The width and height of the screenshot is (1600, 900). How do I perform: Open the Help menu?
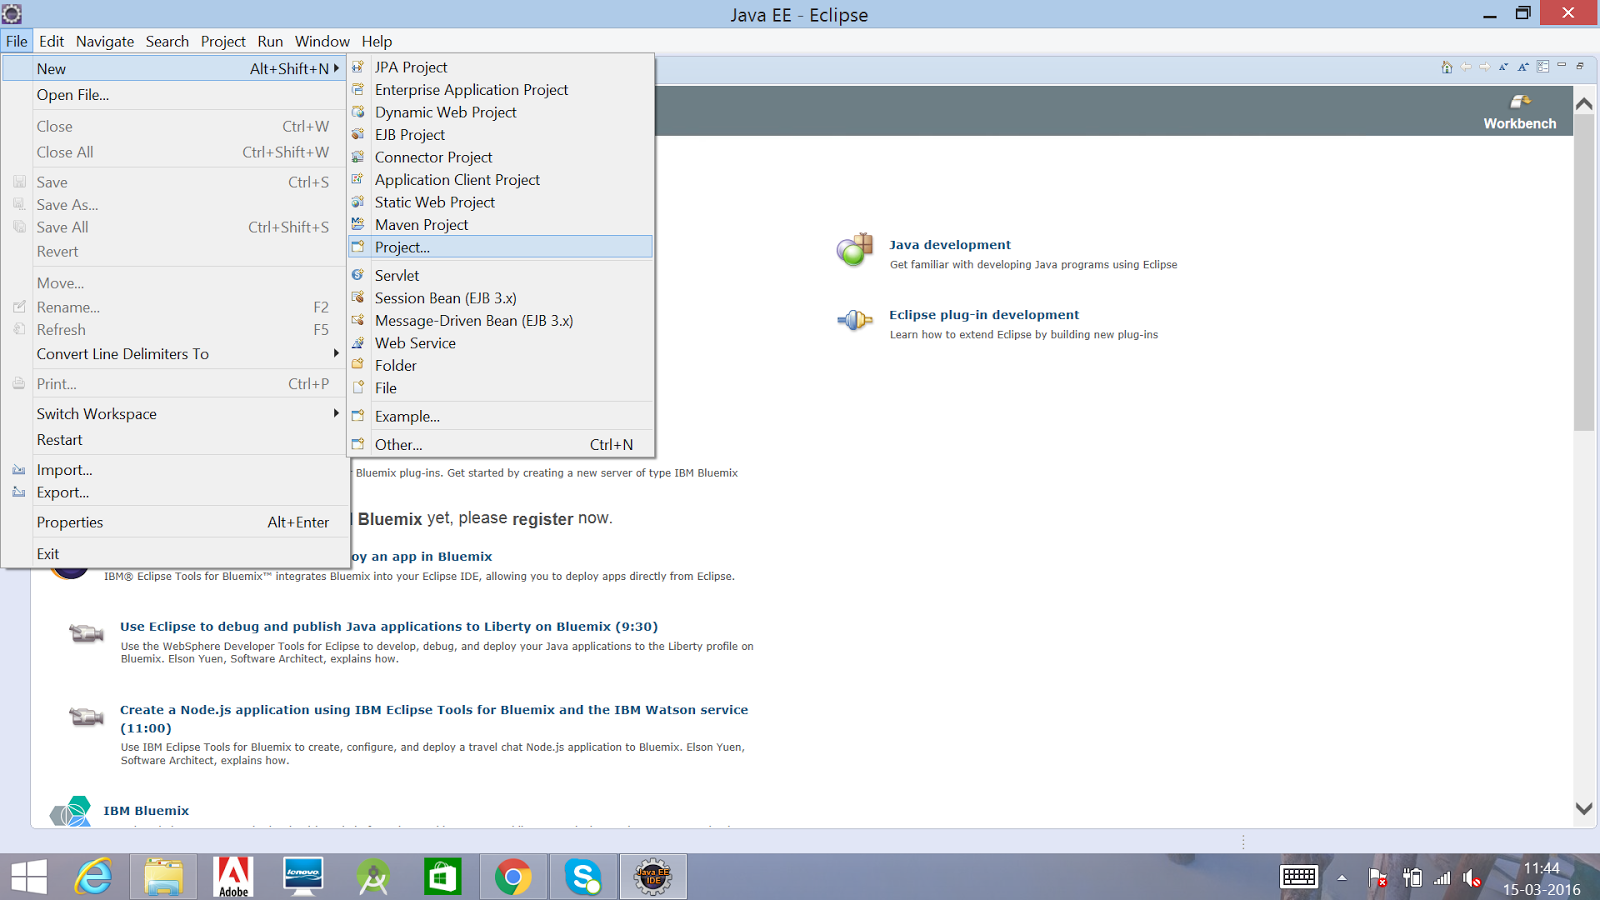coord(377,41)
